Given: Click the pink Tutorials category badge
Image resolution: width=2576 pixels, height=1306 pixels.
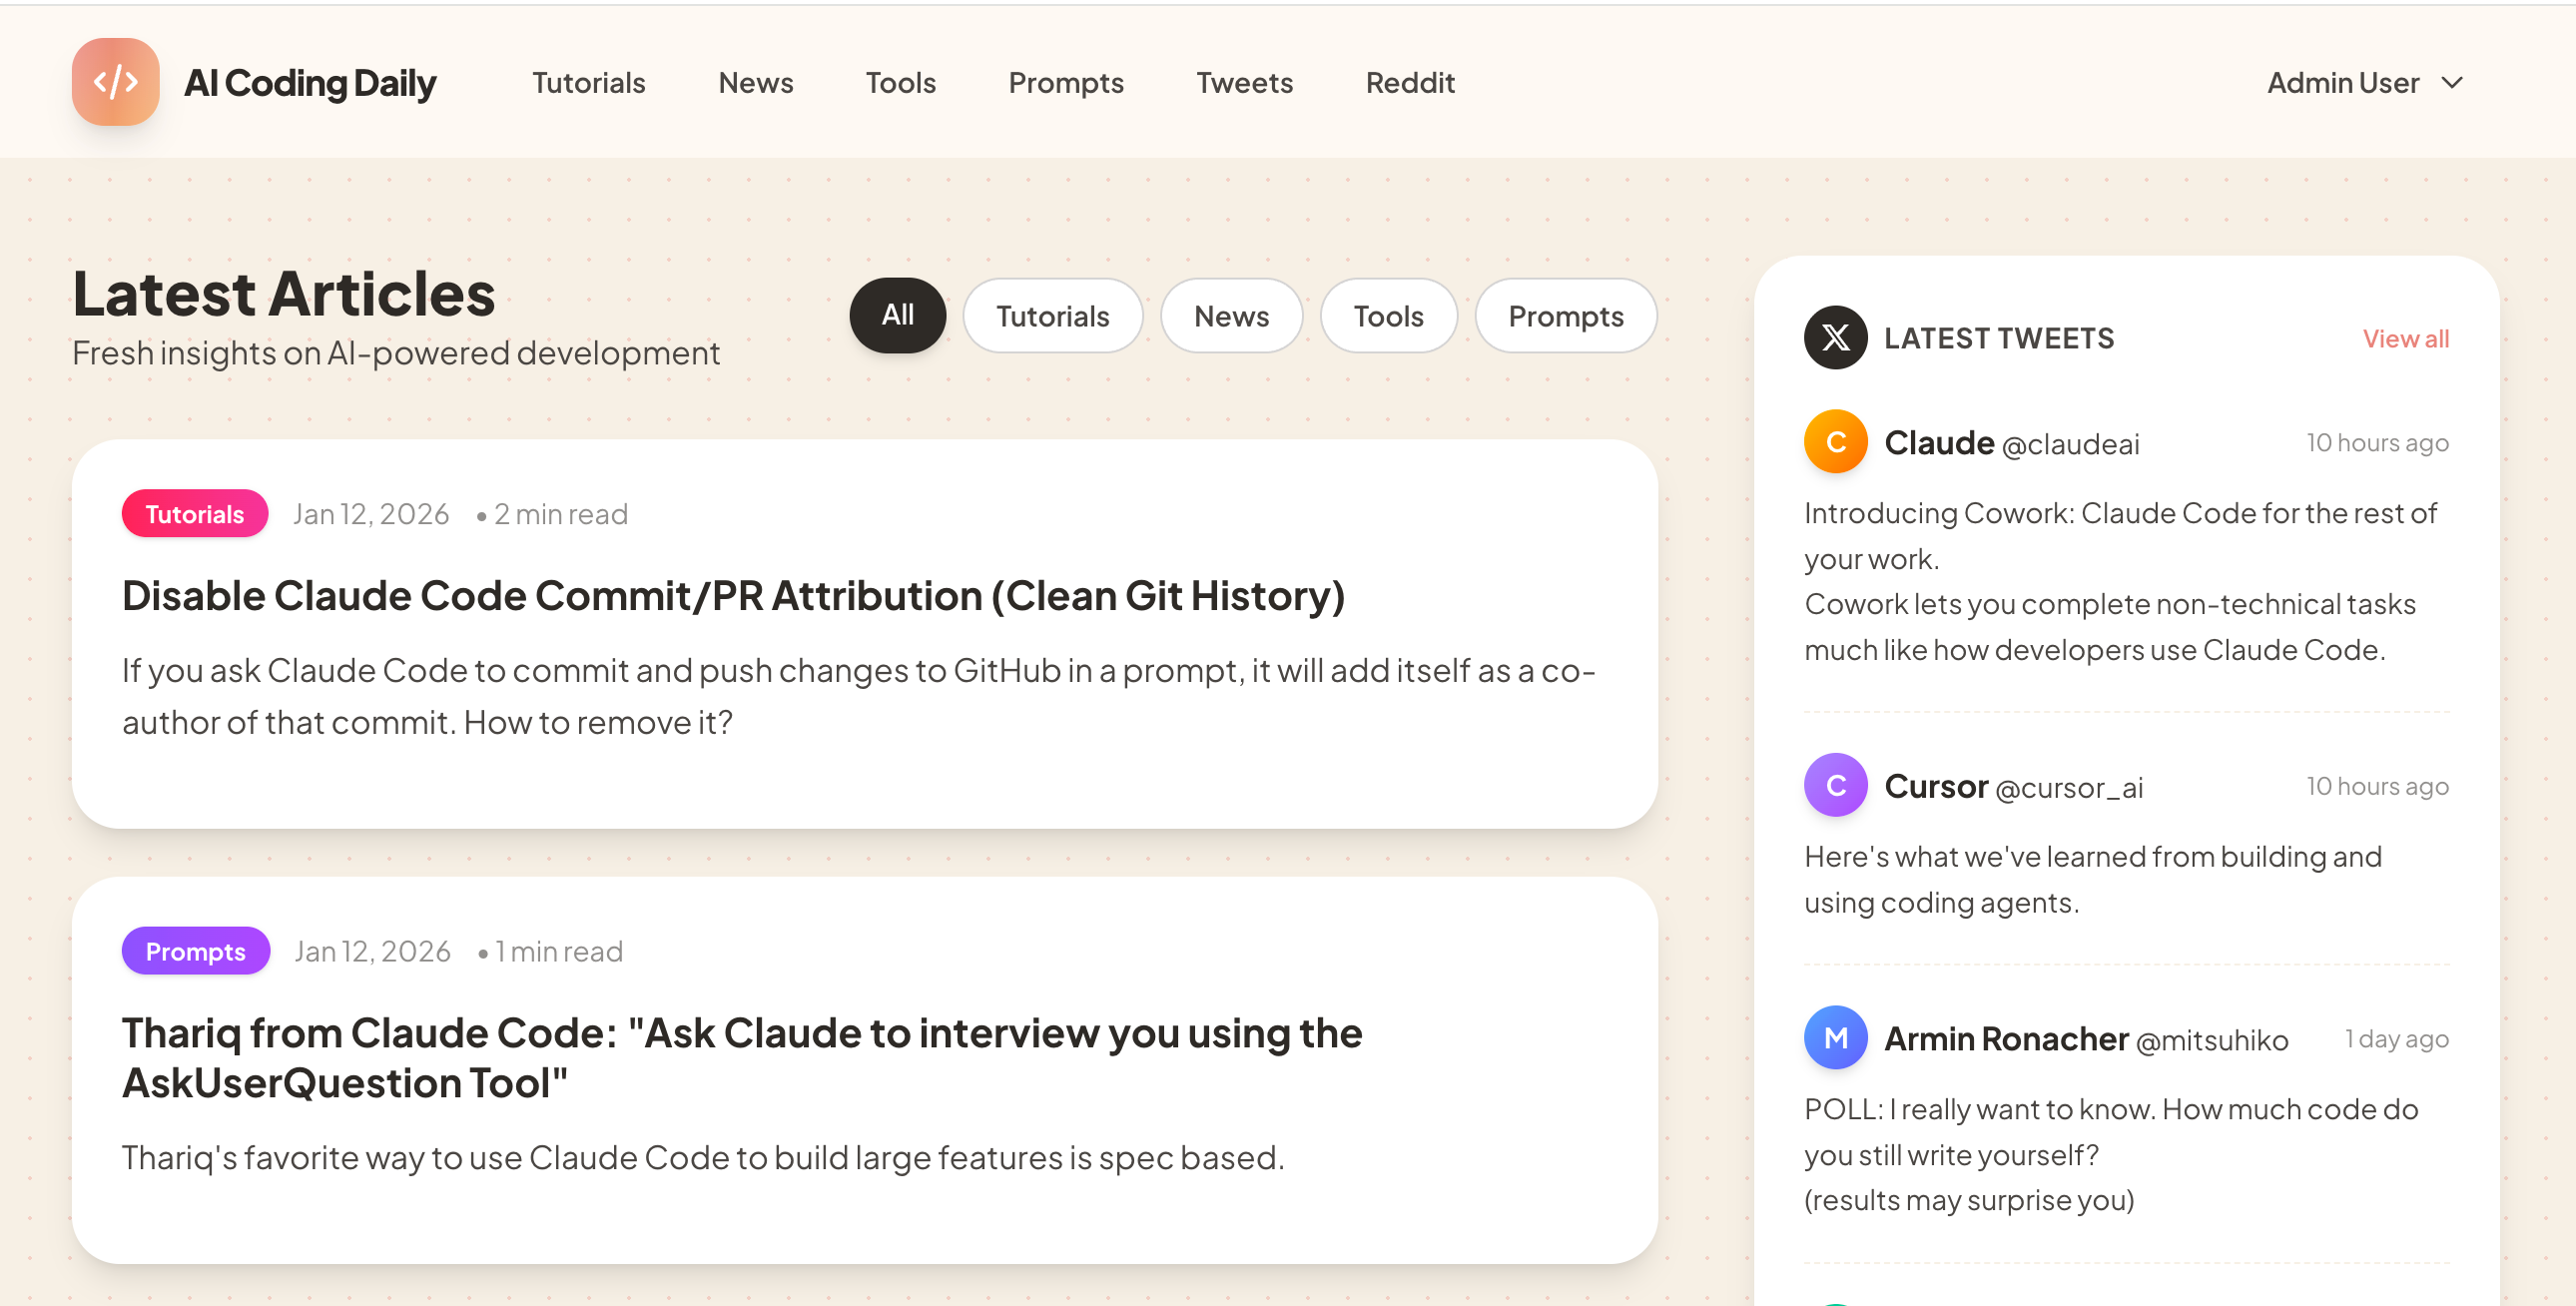Looking at the screenshot, I should tap(194, 514).
